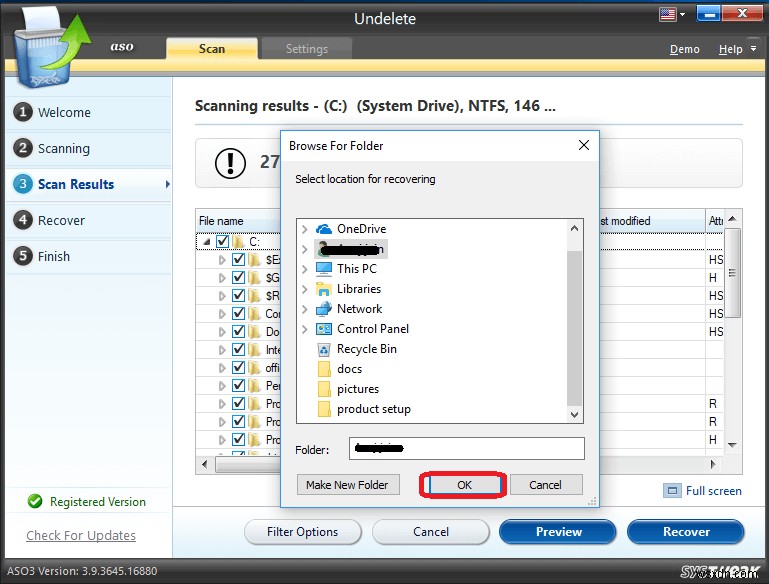Click Cancel in Browse For Folder dialog
The height and width of the screenshot is (584, 769).
[546, 485]
